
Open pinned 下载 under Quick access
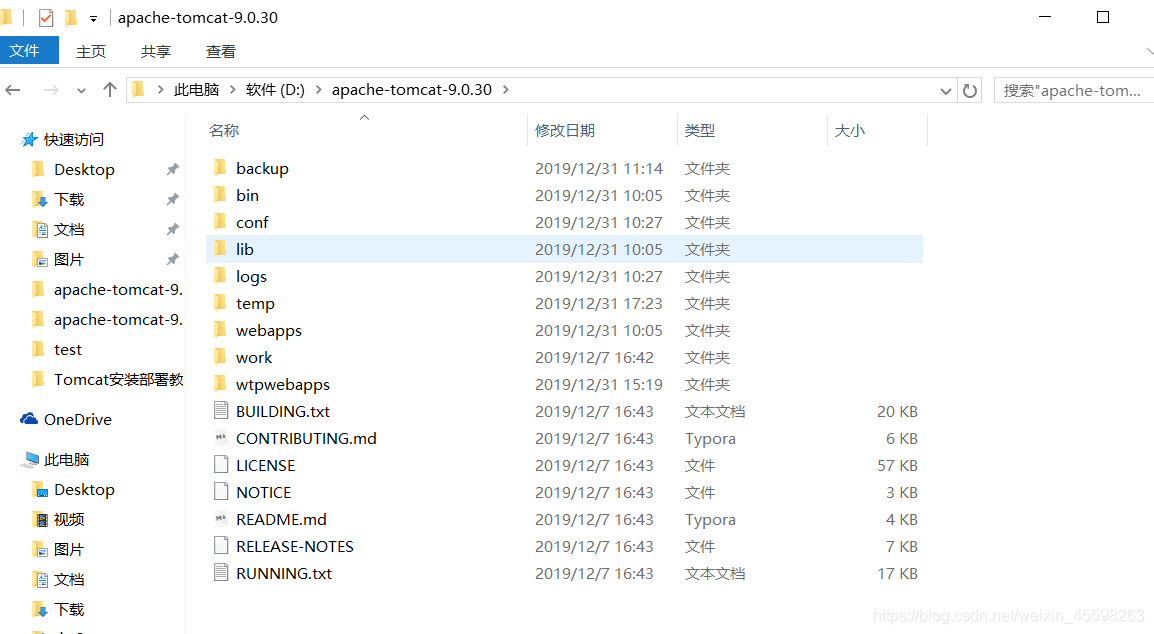coord(69,200)
